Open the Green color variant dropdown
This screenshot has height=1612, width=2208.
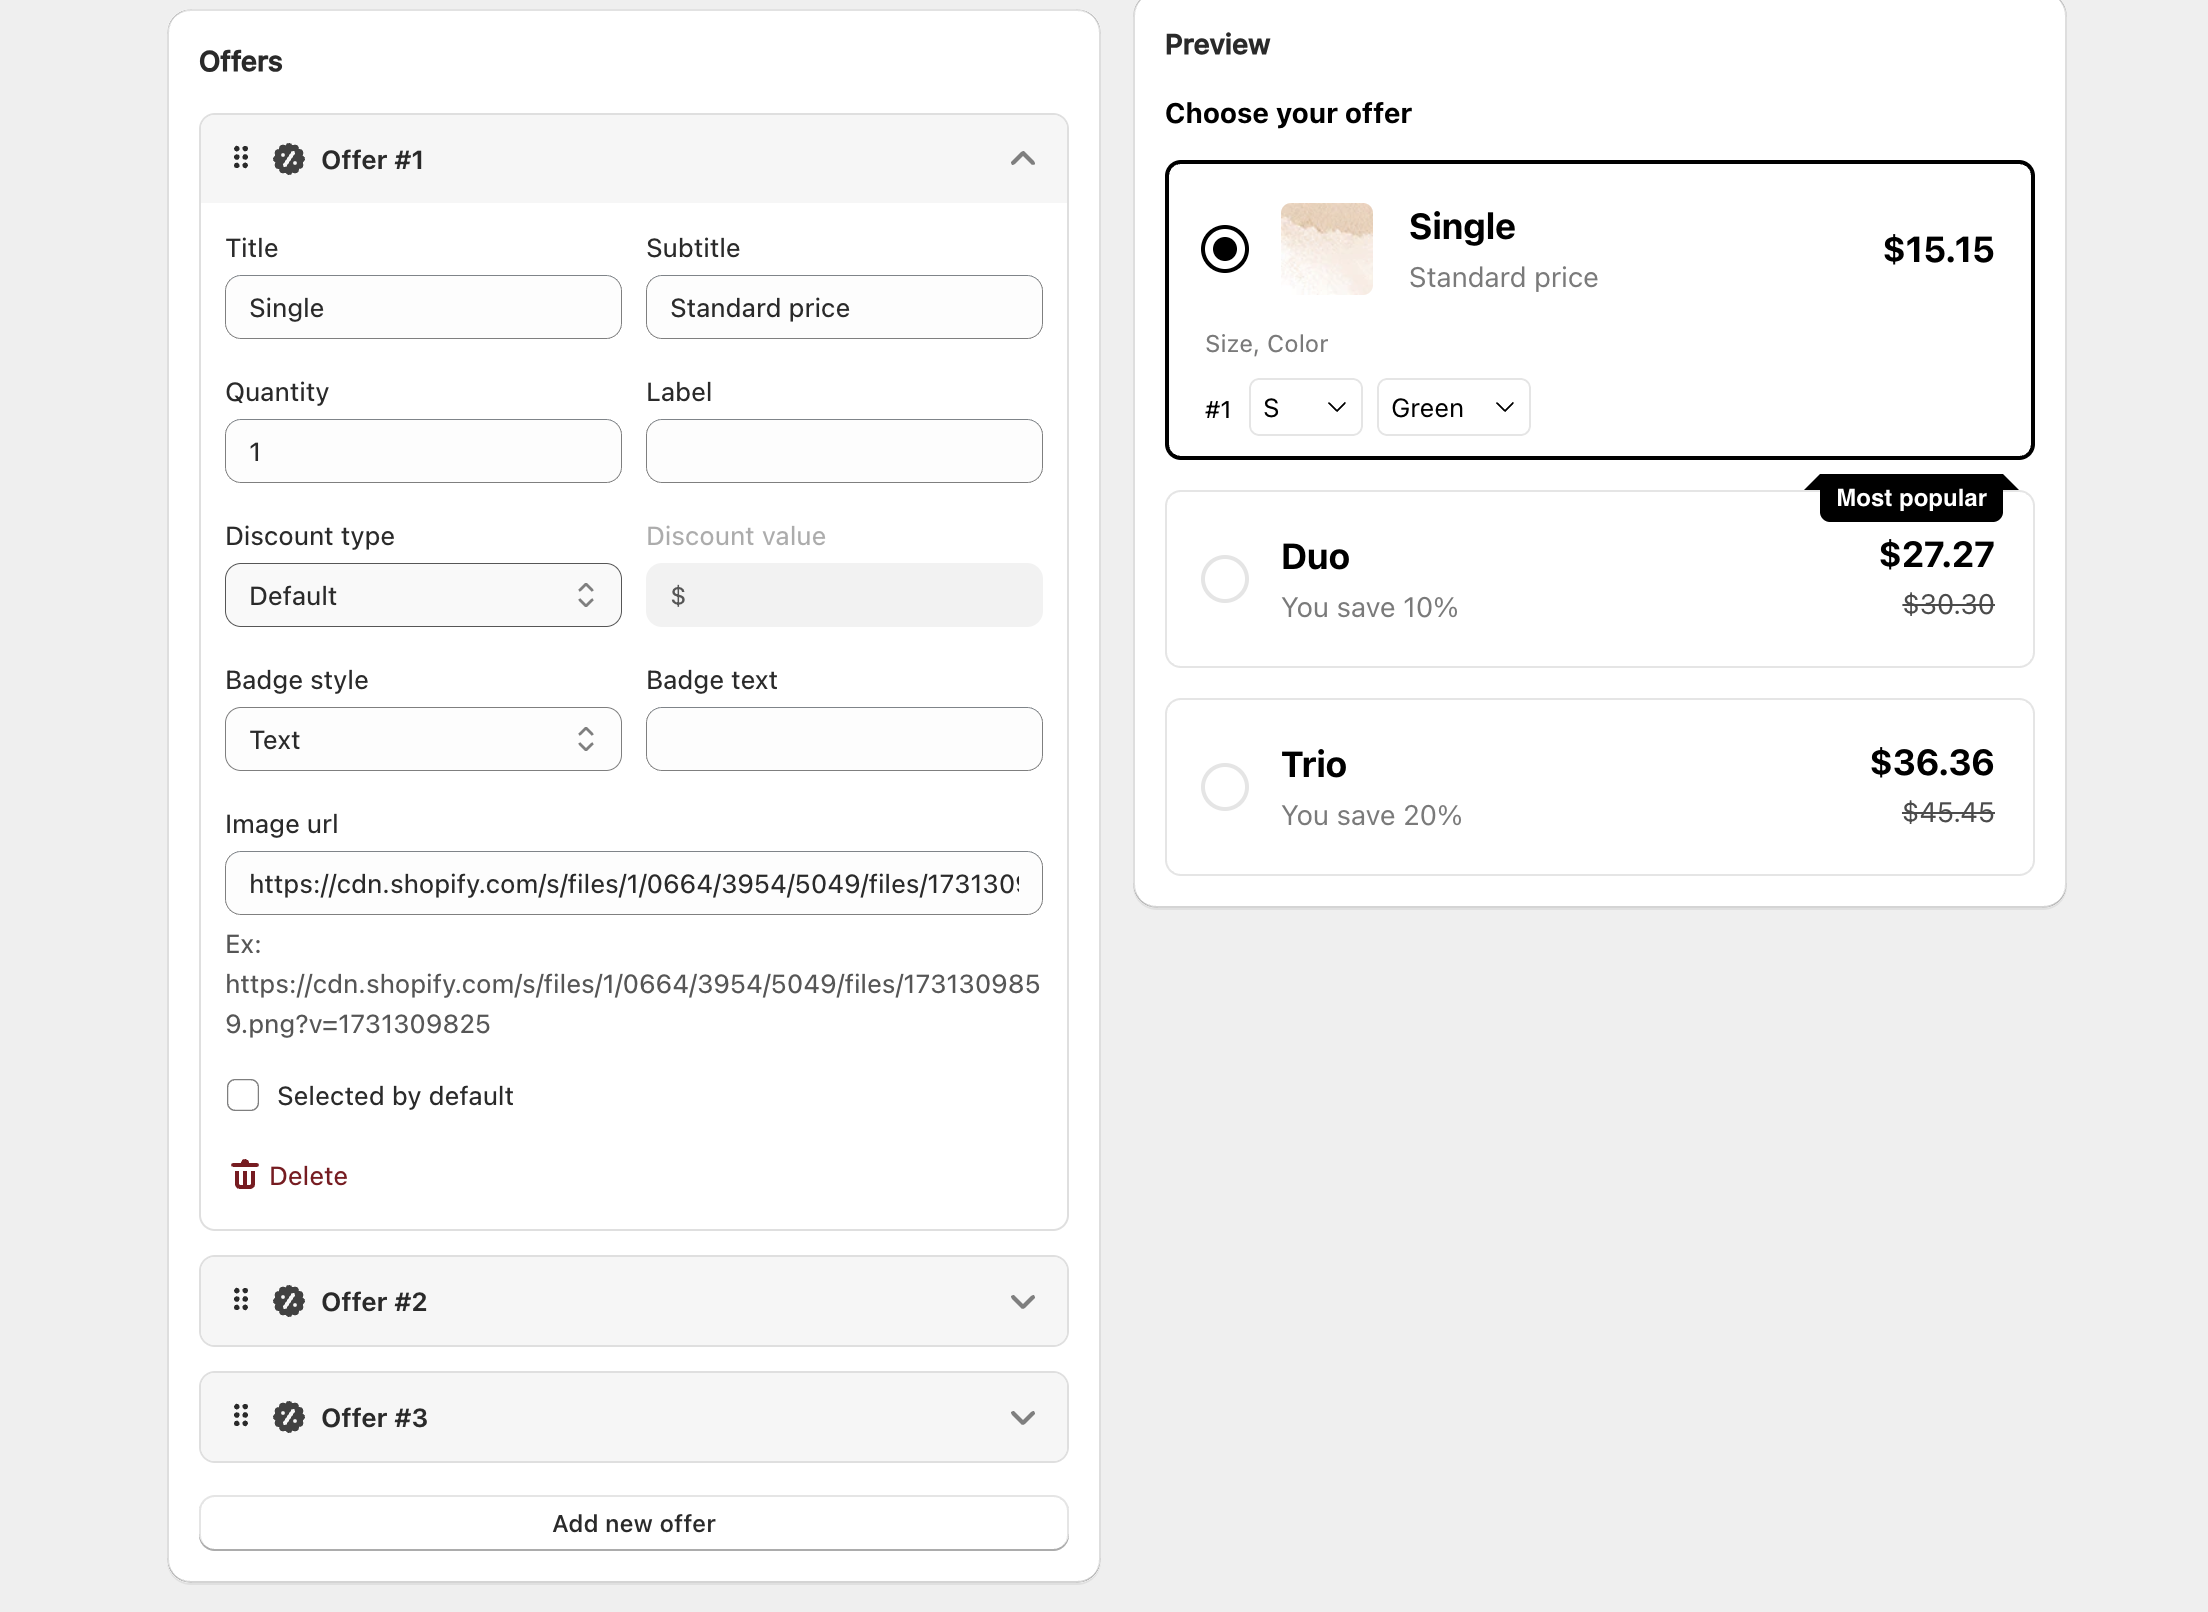(1452, 407)
